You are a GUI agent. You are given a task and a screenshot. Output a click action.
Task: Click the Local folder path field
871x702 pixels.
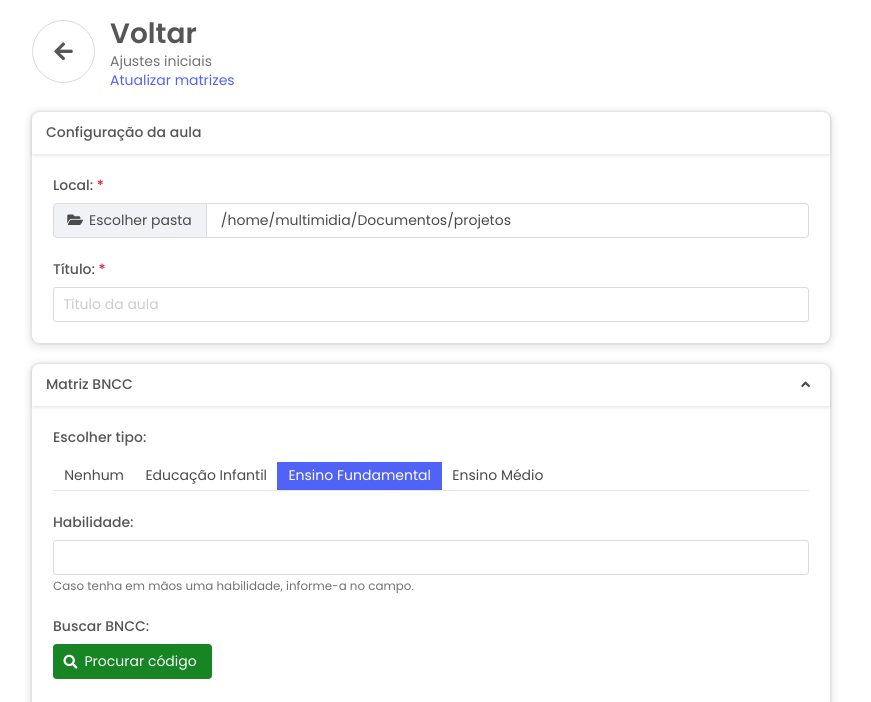pos(507,220)
